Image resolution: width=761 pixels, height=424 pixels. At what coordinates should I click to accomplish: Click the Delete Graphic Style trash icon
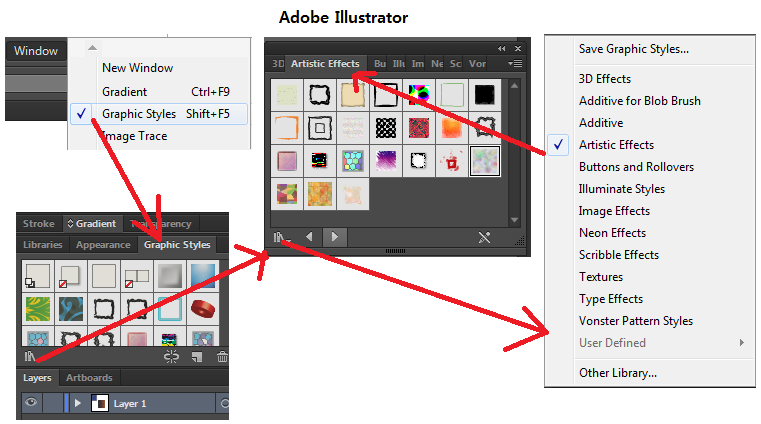222,357
